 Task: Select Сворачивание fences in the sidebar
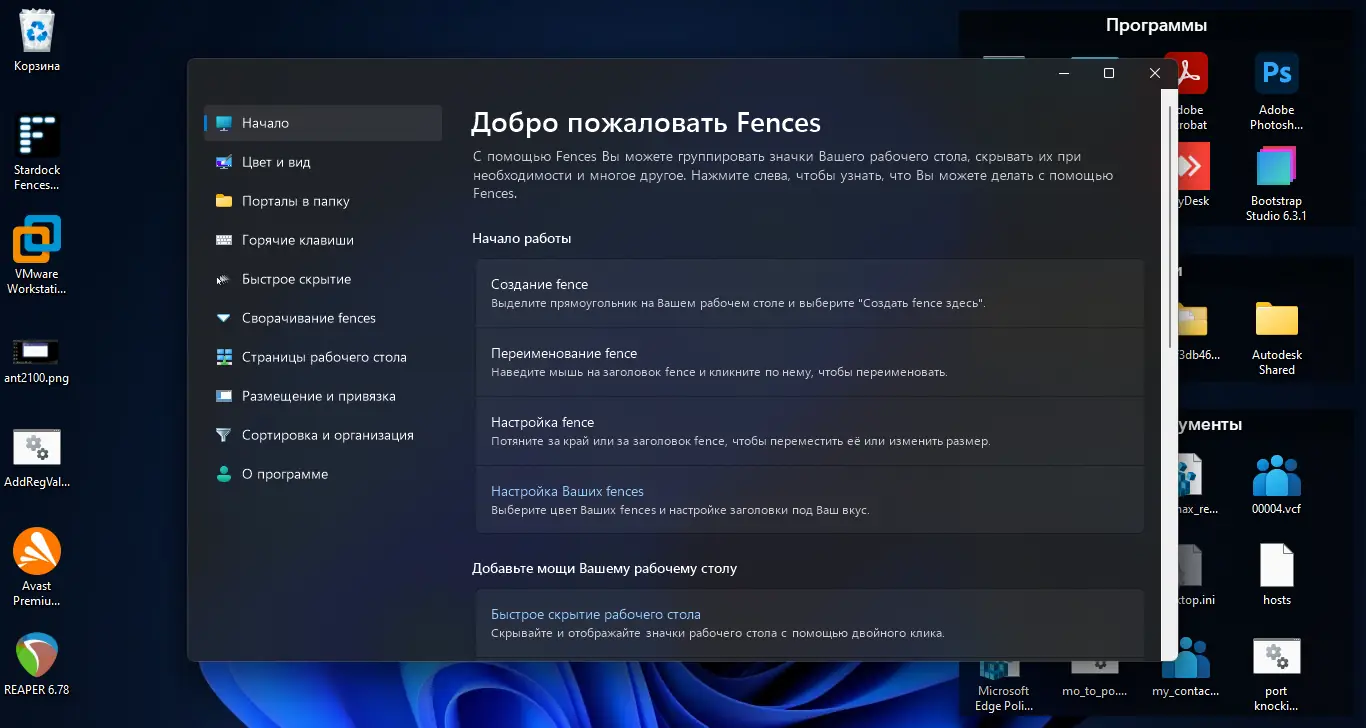323,318
